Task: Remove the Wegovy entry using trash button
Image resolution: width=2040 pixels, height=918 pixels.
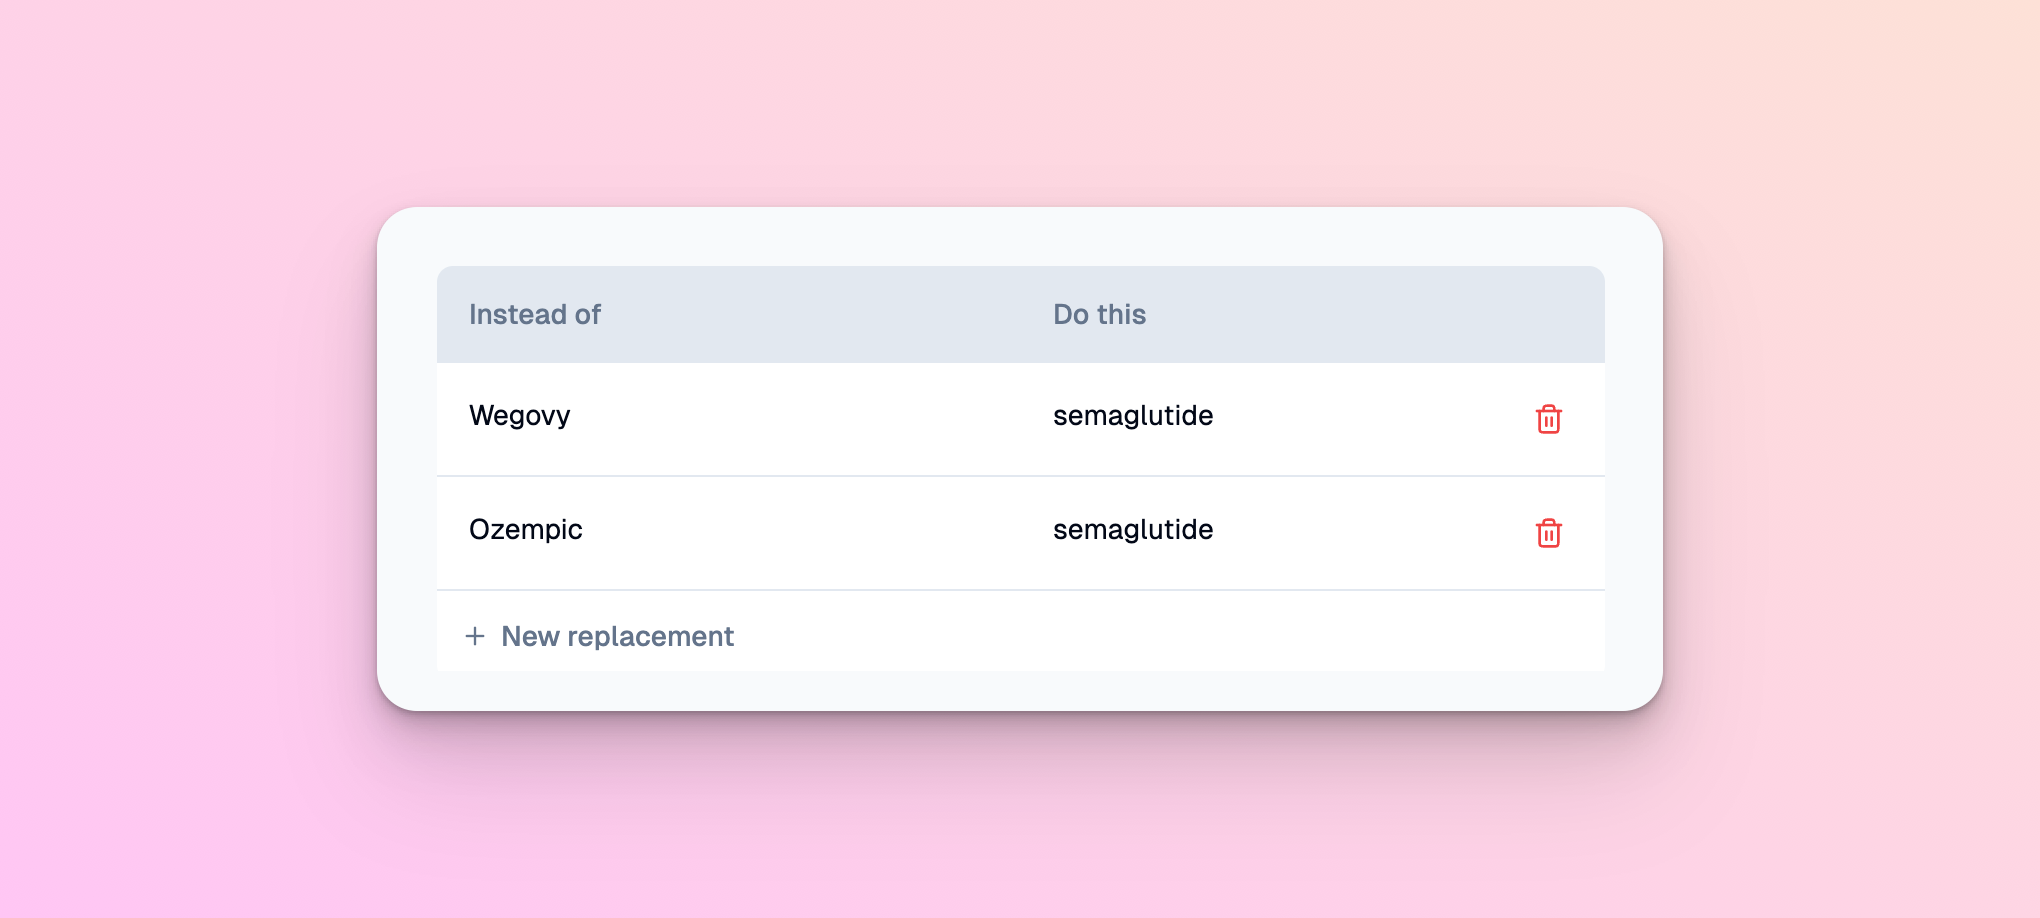Action: coord(1549,420)
